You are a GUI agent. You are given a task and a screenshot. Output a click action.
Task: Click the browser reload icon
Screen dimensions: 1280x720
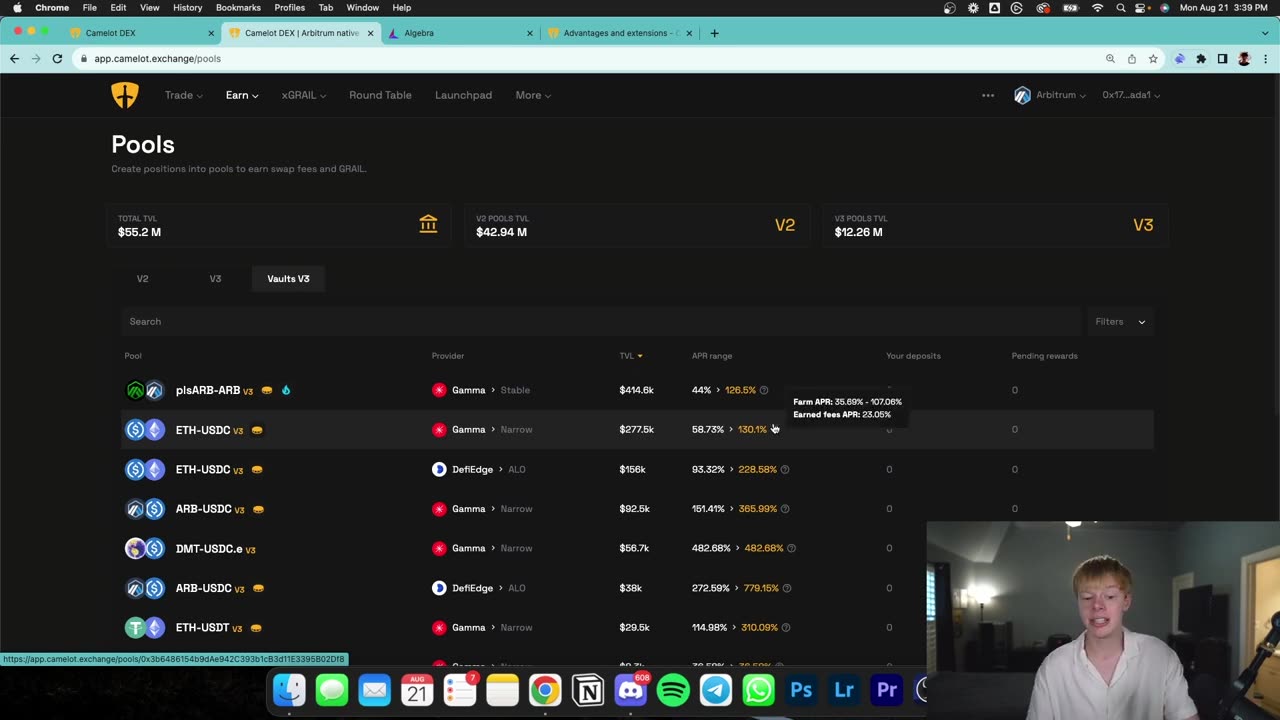coord(57,59)
